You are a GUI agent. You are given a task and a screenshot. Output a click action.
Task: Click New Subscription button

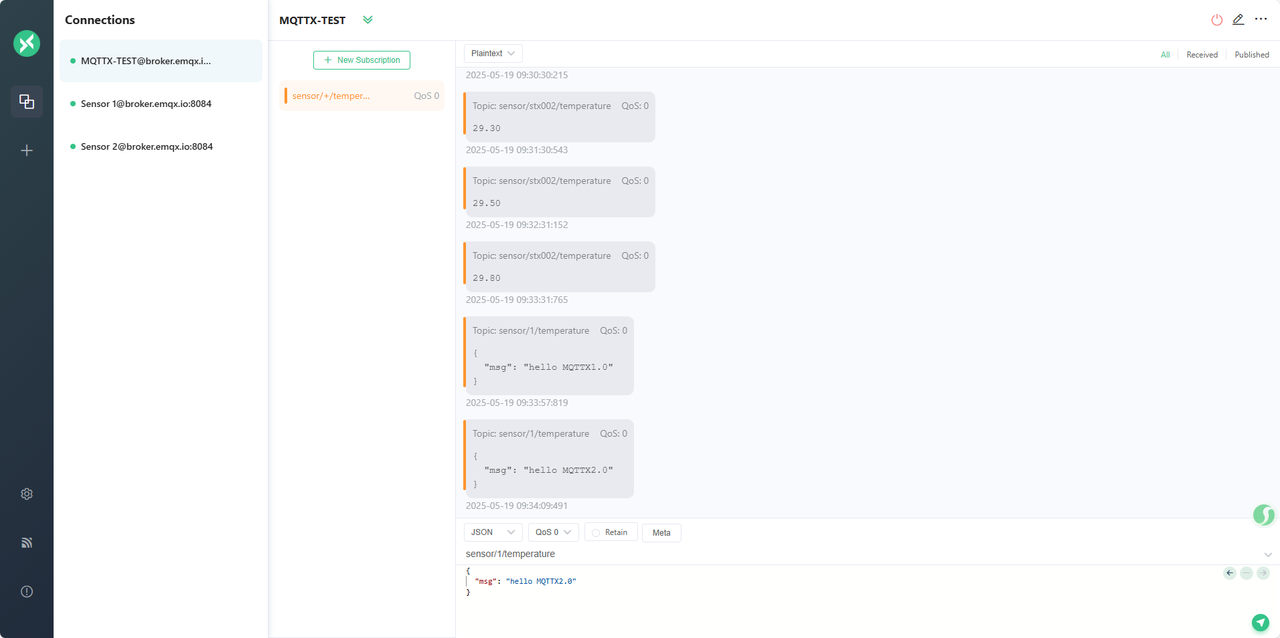(x=361, y=60)
